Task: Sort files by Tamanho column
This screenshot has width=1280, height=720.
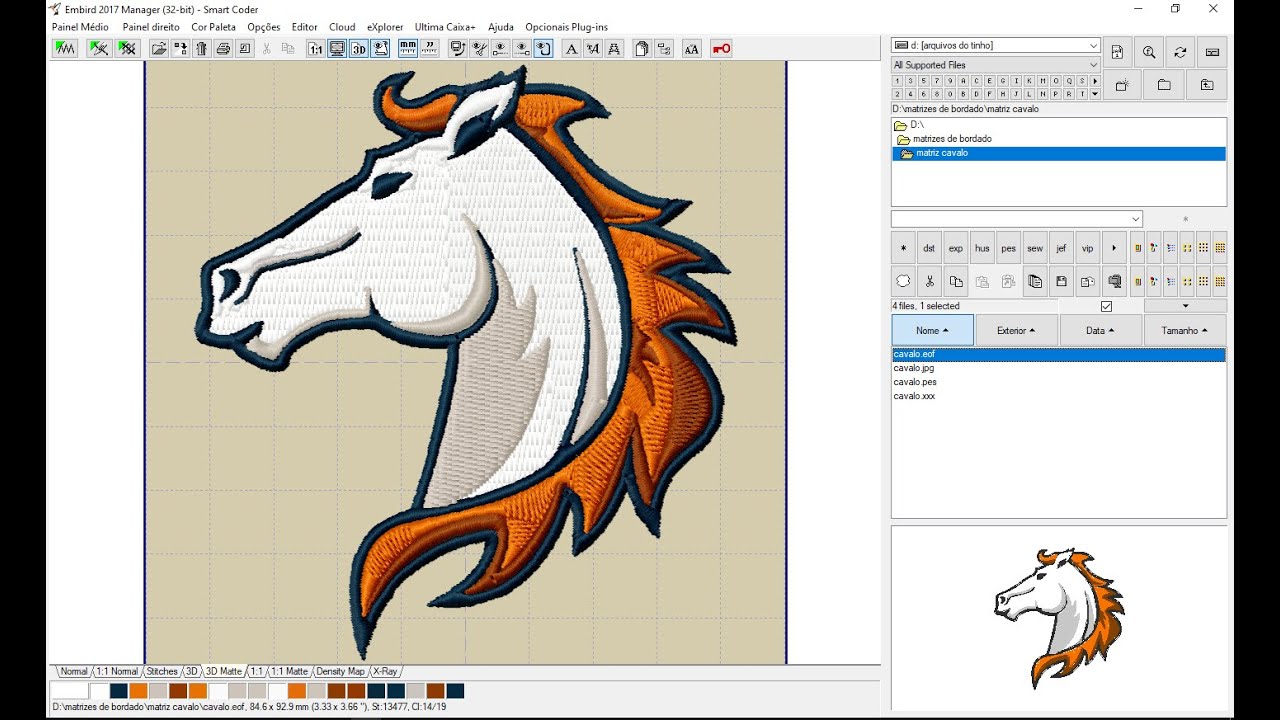Action: (x=1185, y=330)
